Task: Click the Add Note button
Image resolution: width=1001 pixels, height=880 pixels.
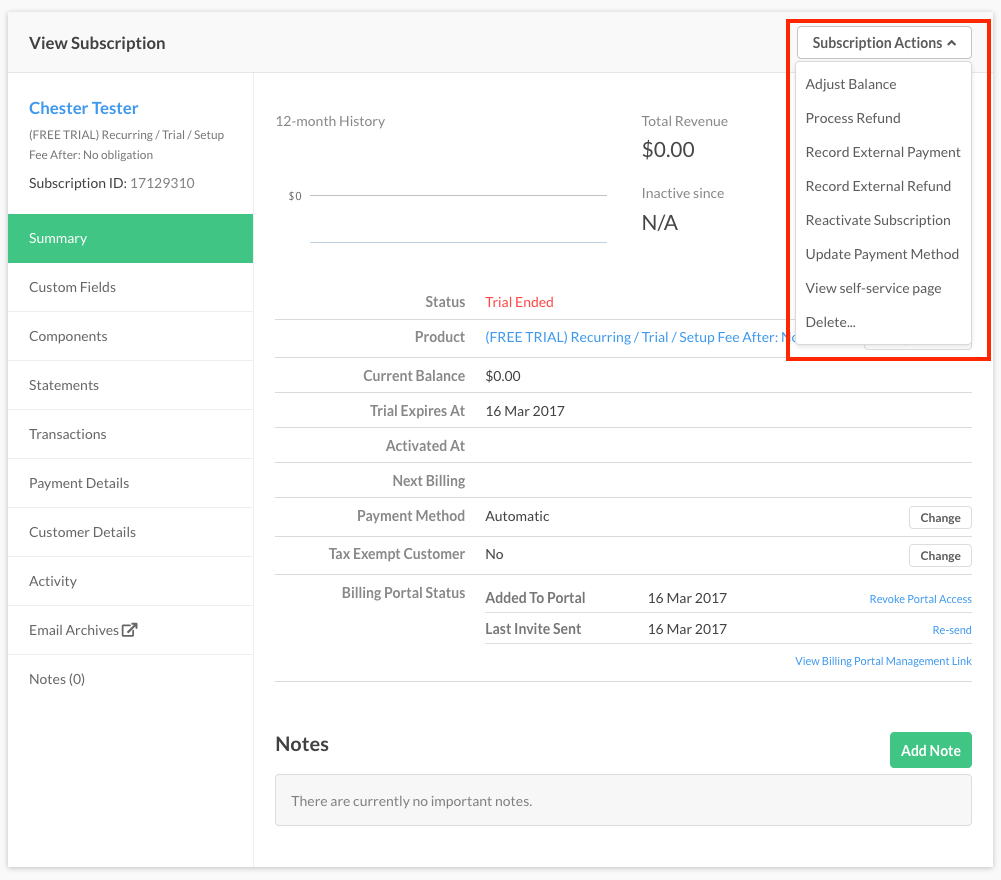Action: pyautogui.click(x=930, y=750)
